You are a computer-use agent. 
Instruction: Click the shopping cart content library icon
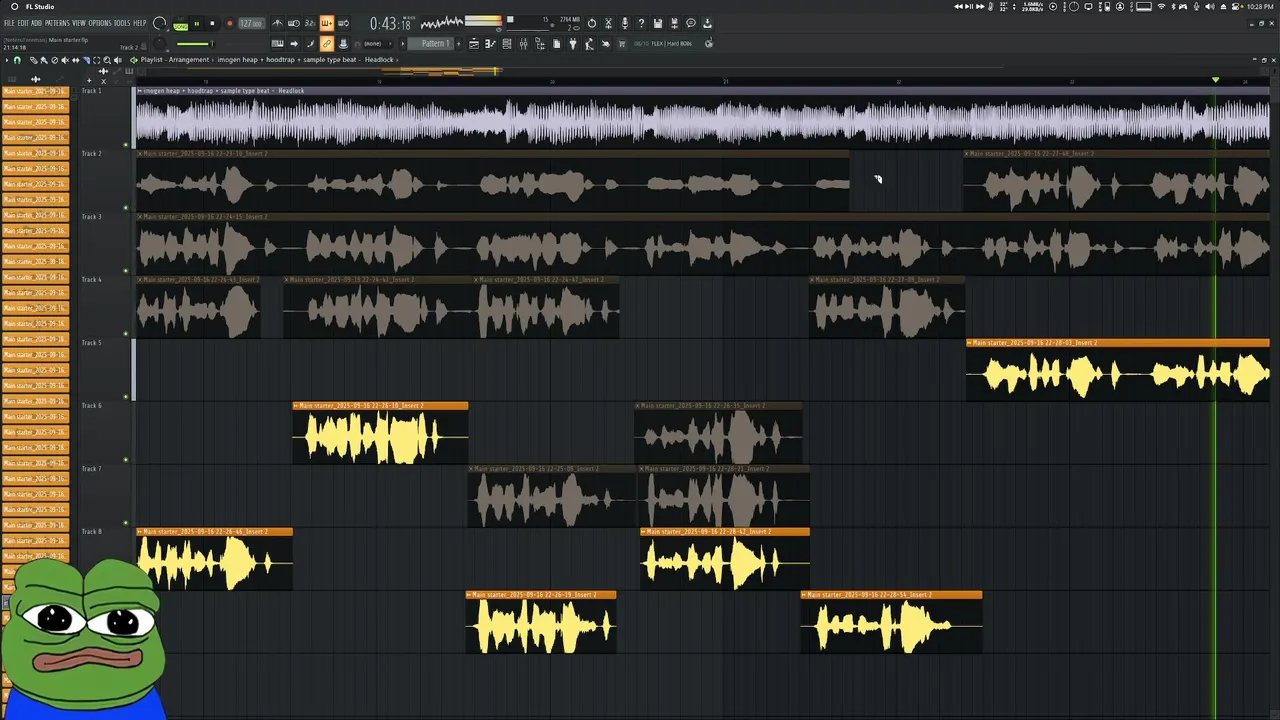[x=622, y=44]
